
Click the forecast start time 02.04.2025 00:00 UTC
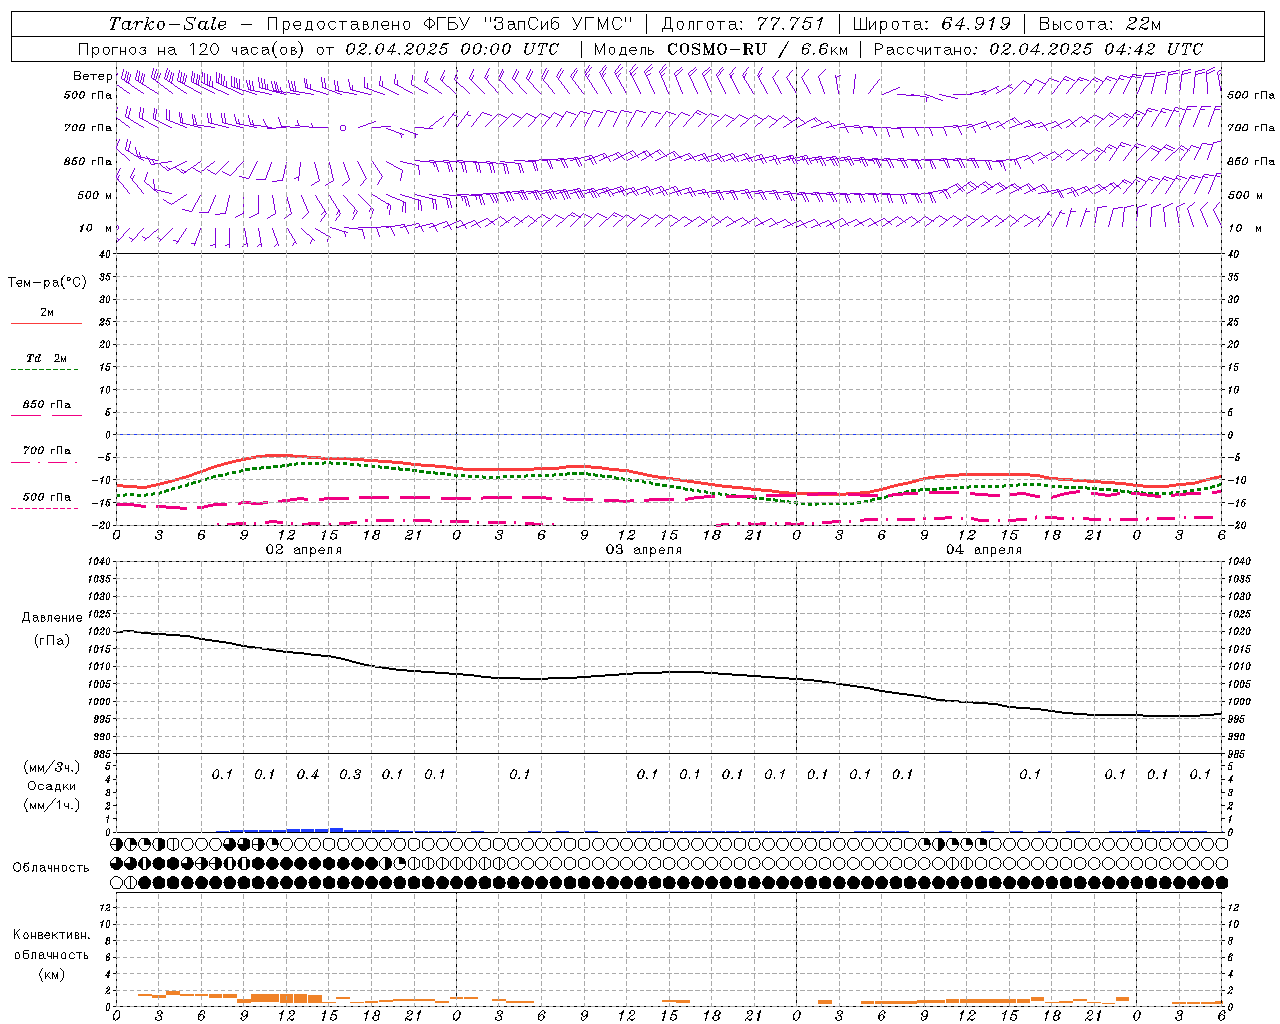452,49
